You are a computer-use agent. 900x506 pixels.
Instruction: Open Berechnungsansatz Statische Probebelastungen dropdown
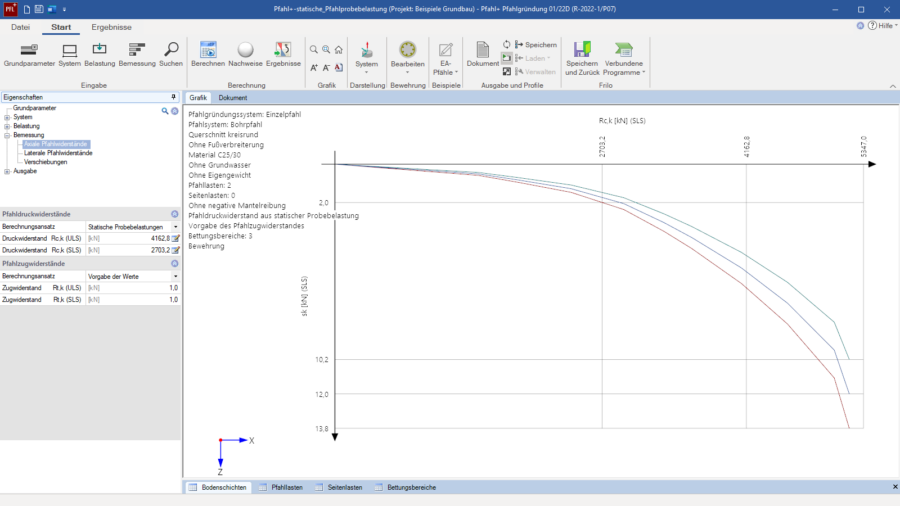click(x=176, y=227)
